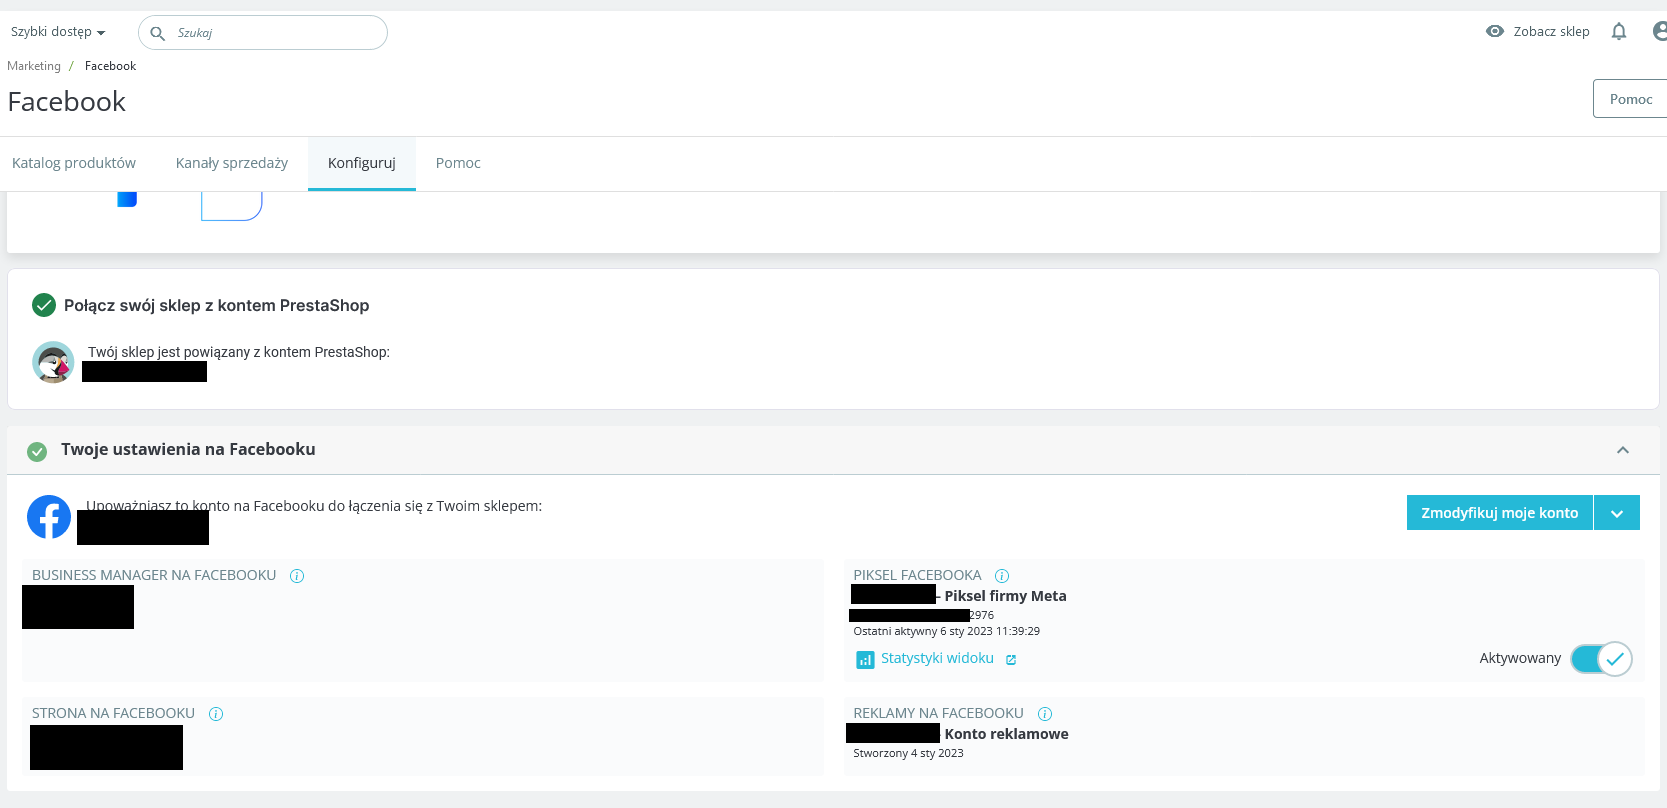Click the Facebook logo icon
This screenshot has height=808, width=1667.
pos(49,517)
